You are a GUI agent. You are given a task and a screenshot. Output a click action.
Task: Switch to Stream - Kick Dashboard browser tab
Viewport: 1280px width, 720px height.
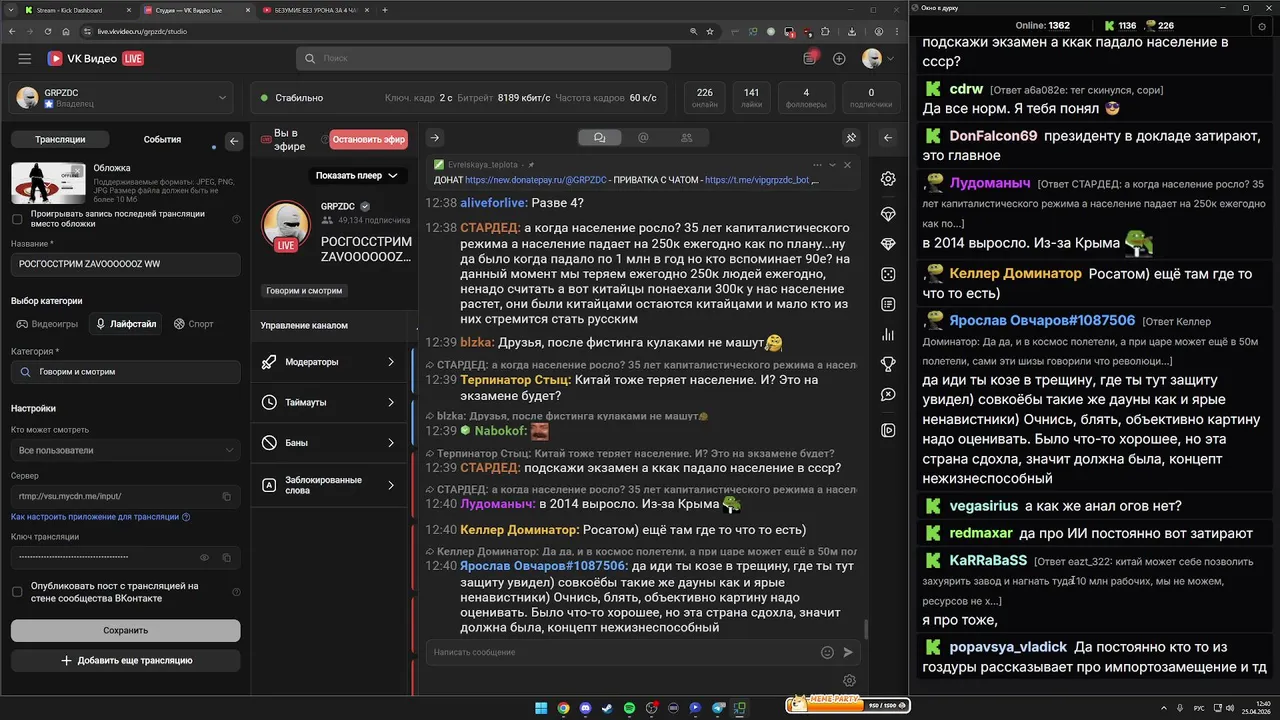click(77, 10)
